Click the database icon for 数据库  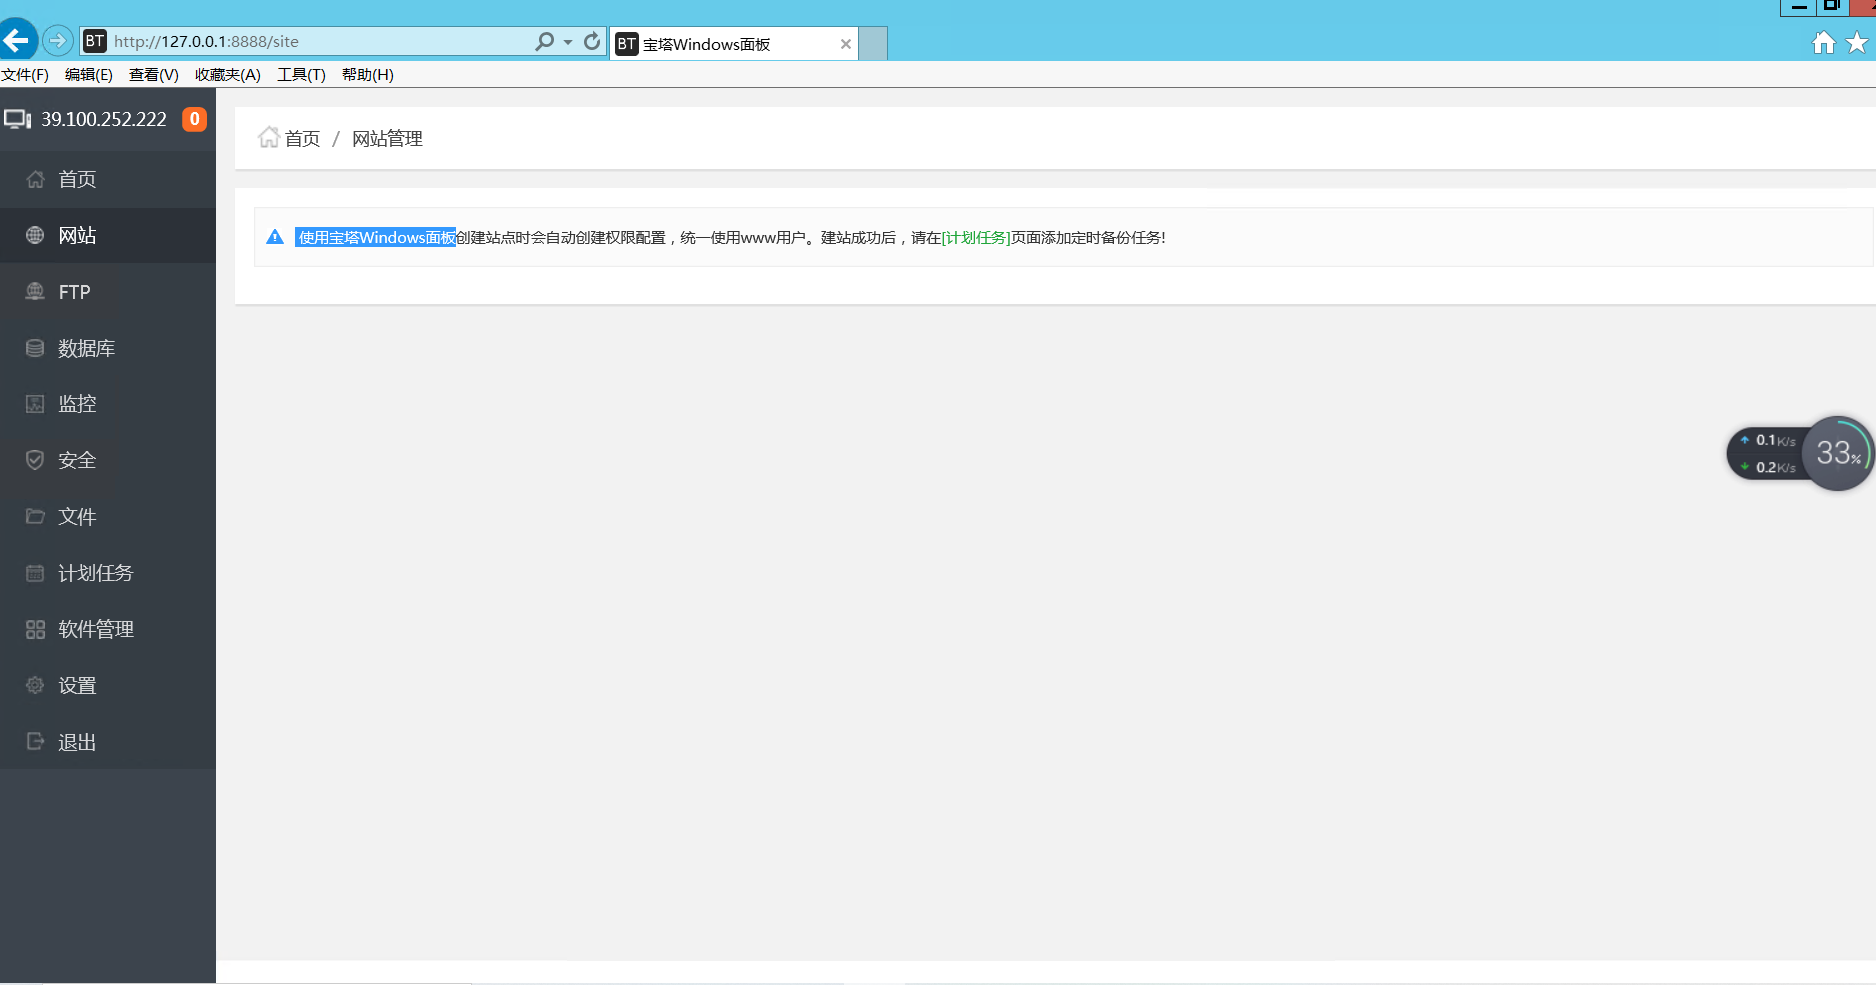35,348
